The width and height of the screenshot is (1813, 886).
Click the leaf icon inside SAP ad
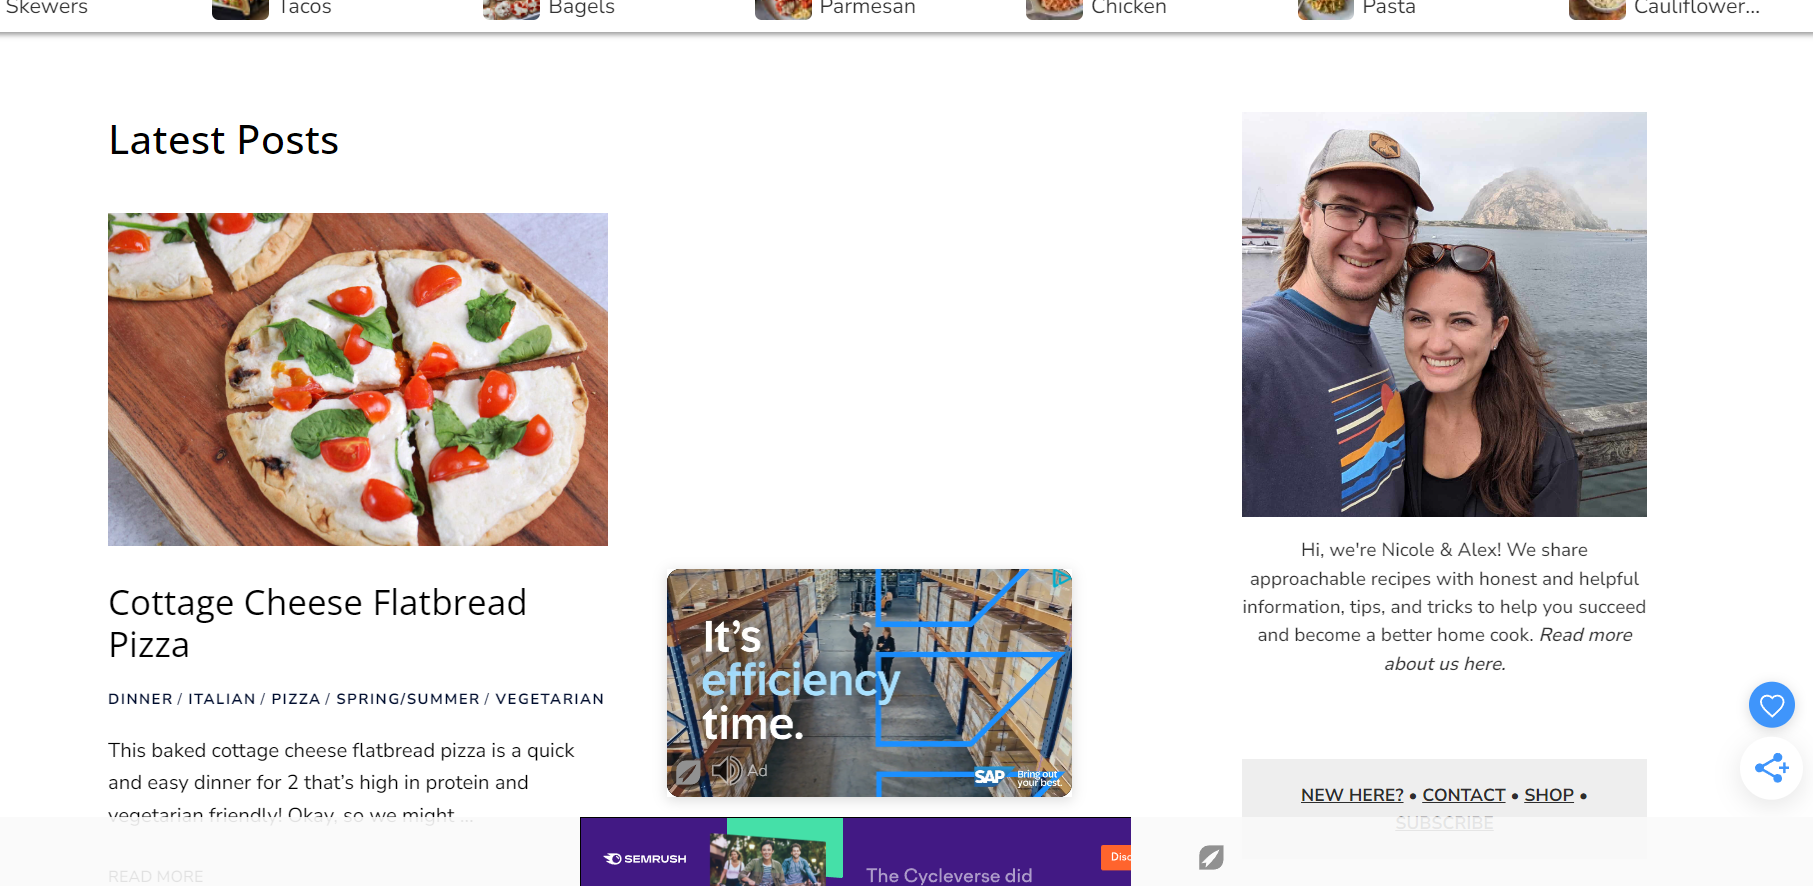click(x=688, y=771)
